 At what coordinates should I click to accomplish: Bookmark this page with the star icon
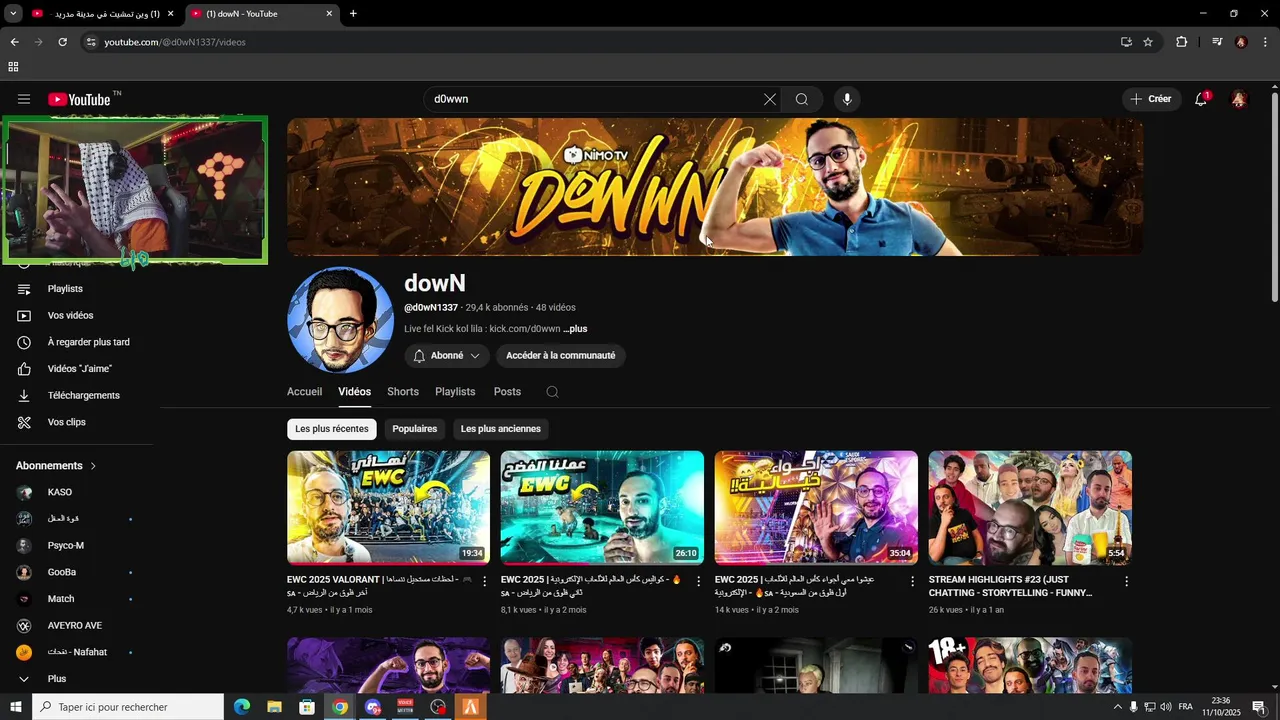click(1148, 42)
